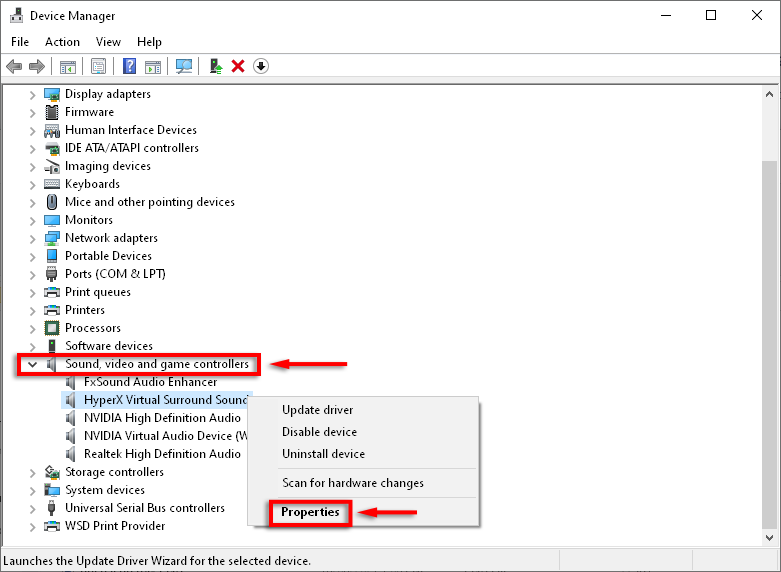This screenshot has height=572, width=781.
Task: Select HyperX Virtual Surround Sound device
Action: (165, 400)
